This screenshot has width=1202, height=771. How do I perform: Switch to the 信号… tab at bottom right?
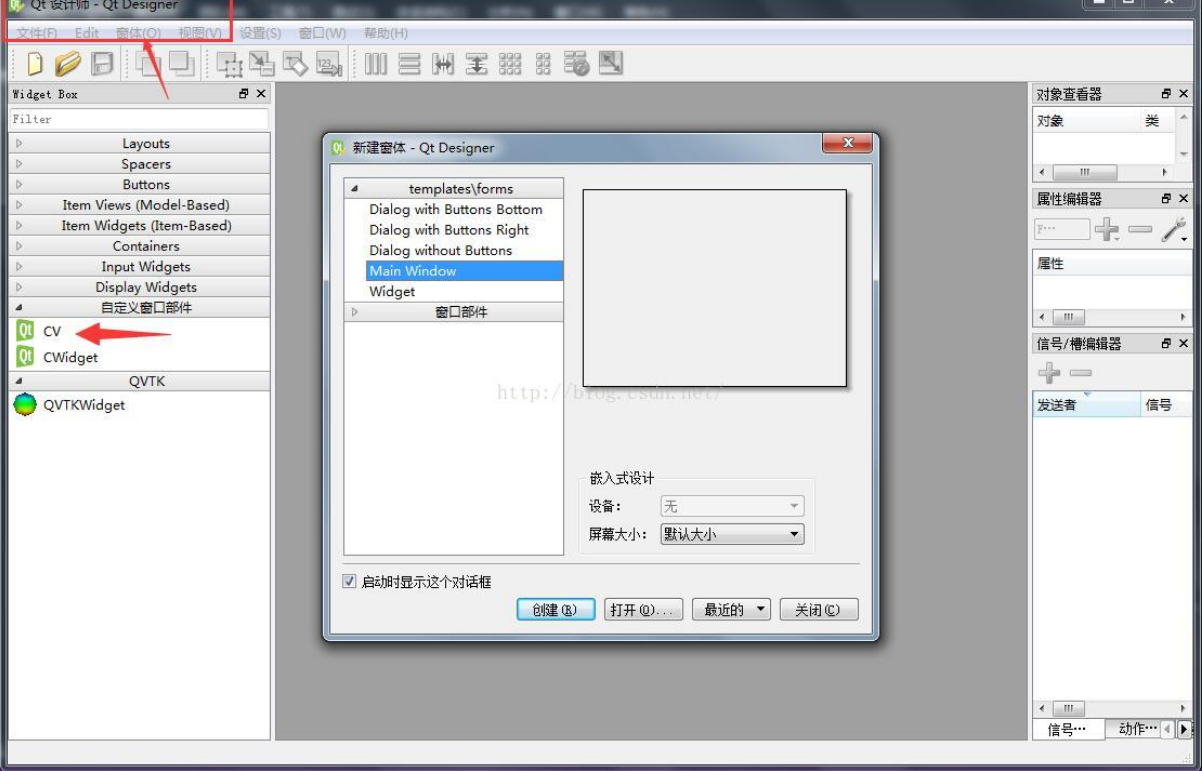pyautogui.click(x=1068, y=729)
